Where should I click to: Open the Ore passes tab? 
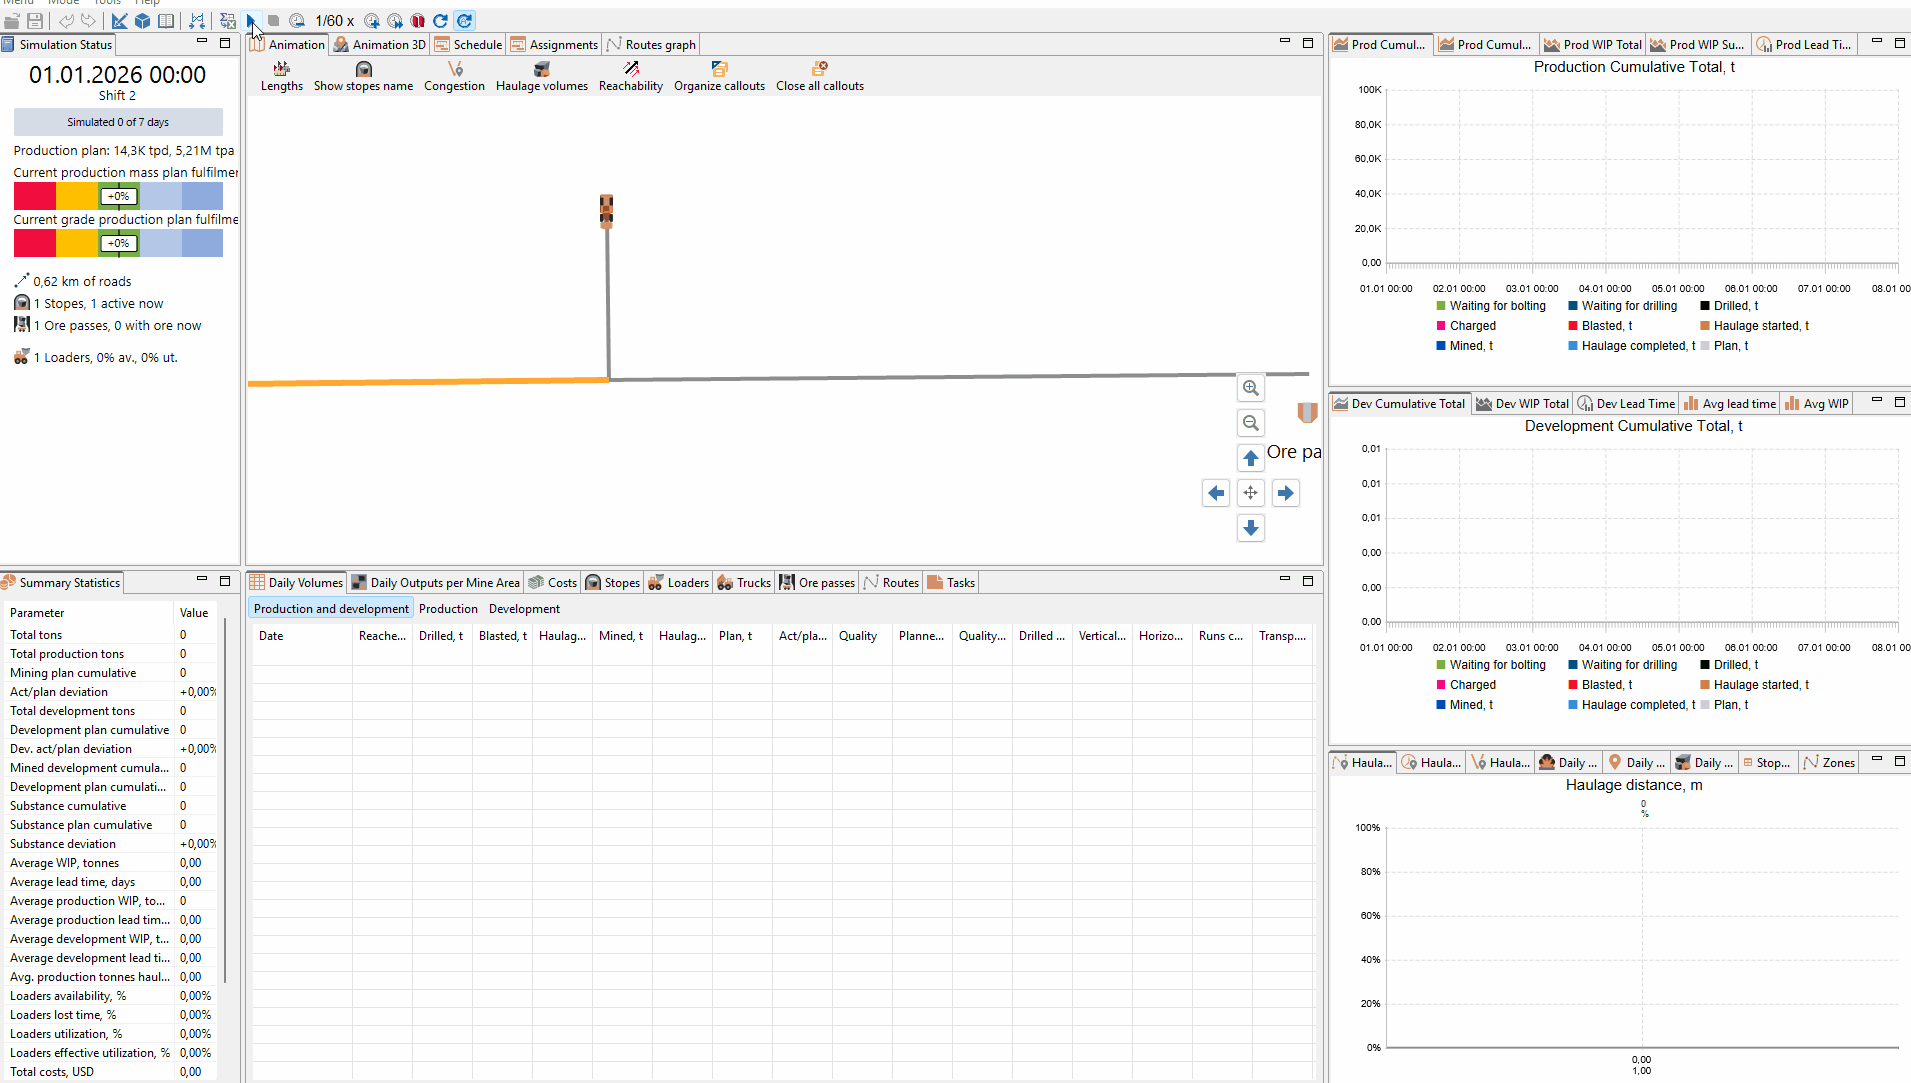pyautogui.click(x=817, y=582)
